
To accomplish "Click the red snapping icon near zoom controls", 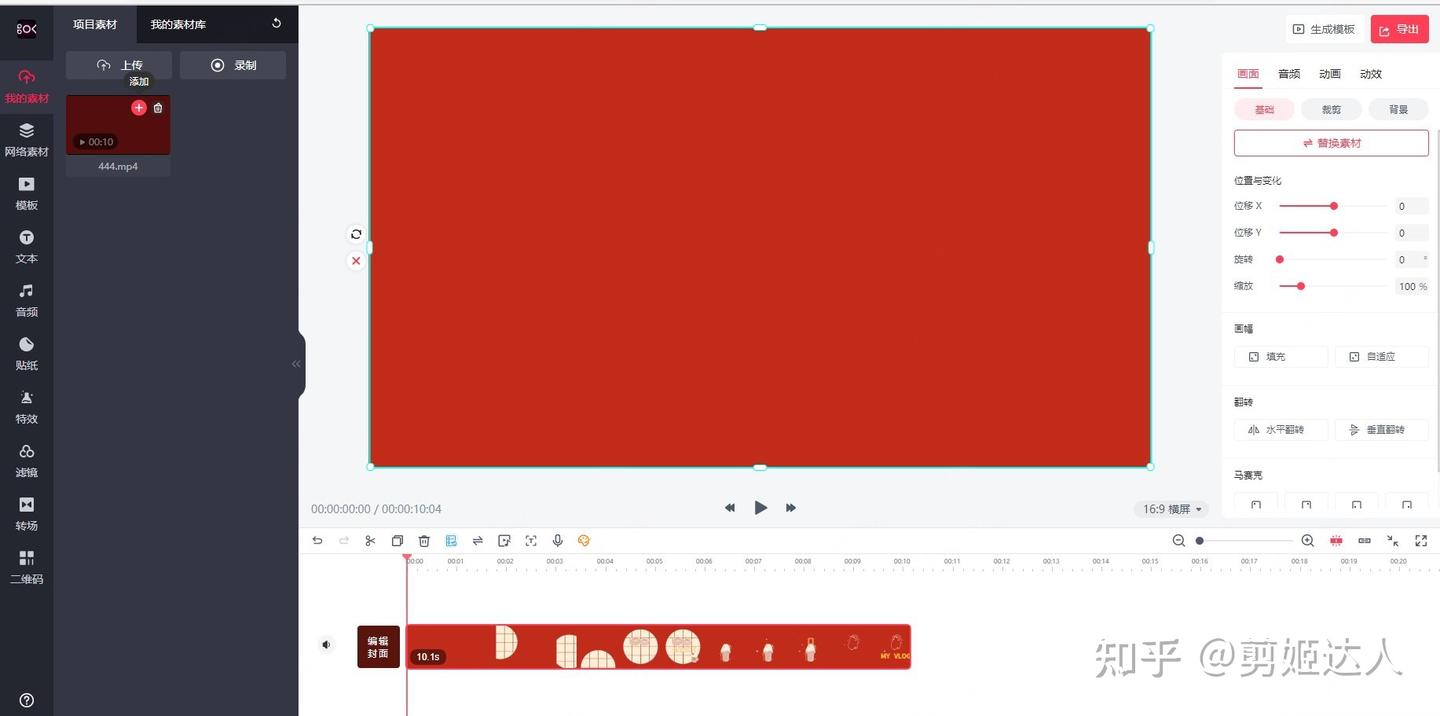I will pyautogui.click(x=1336, y=540).
